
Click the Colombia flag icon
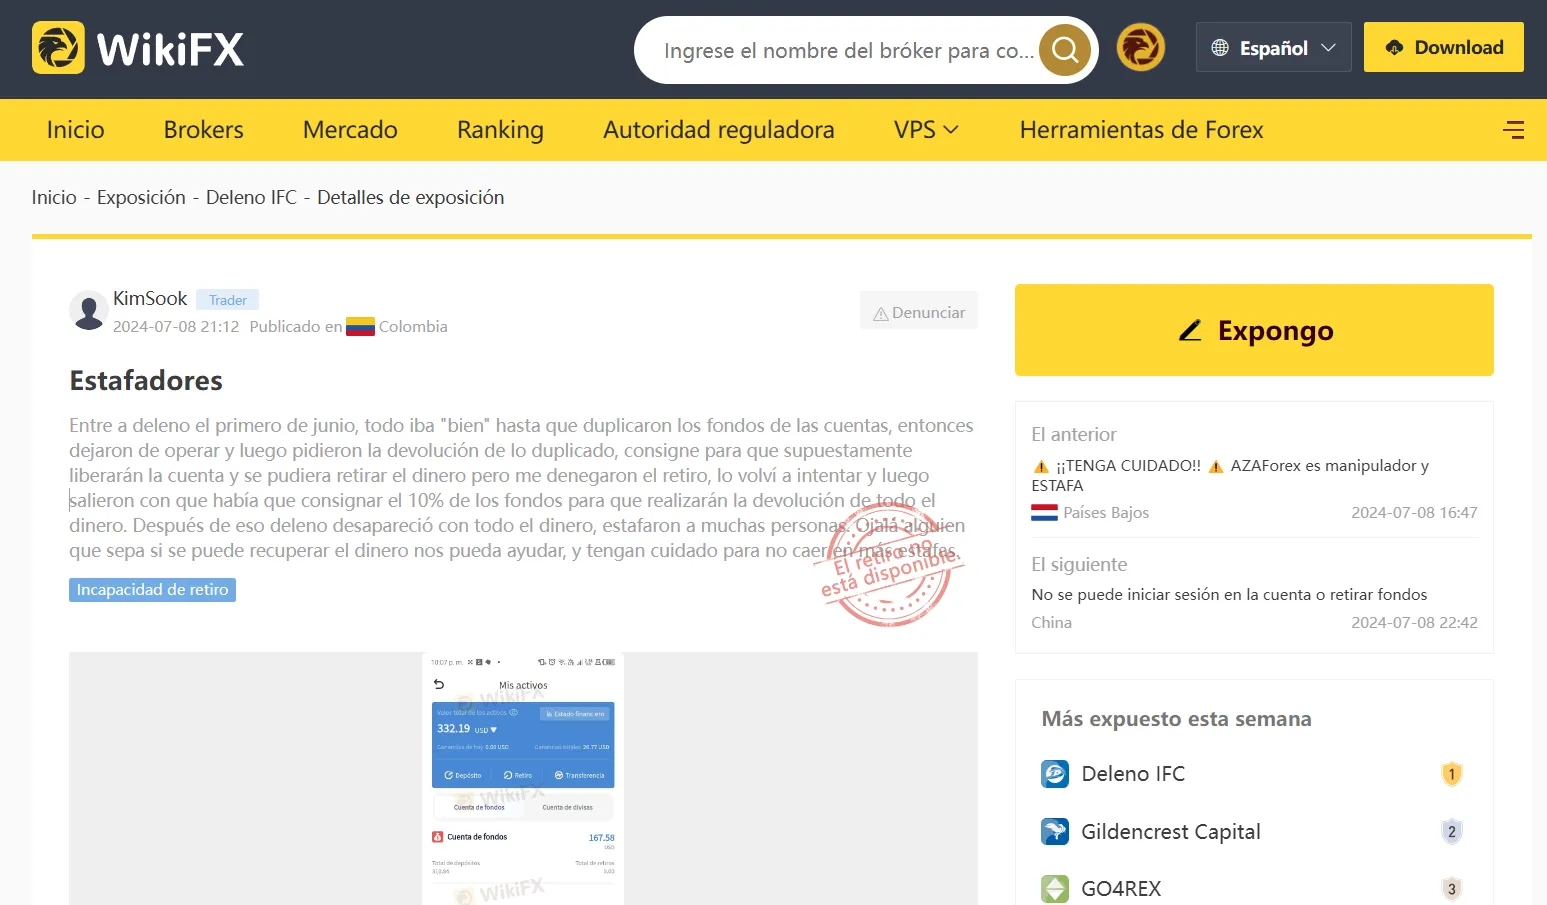[360, 327]
